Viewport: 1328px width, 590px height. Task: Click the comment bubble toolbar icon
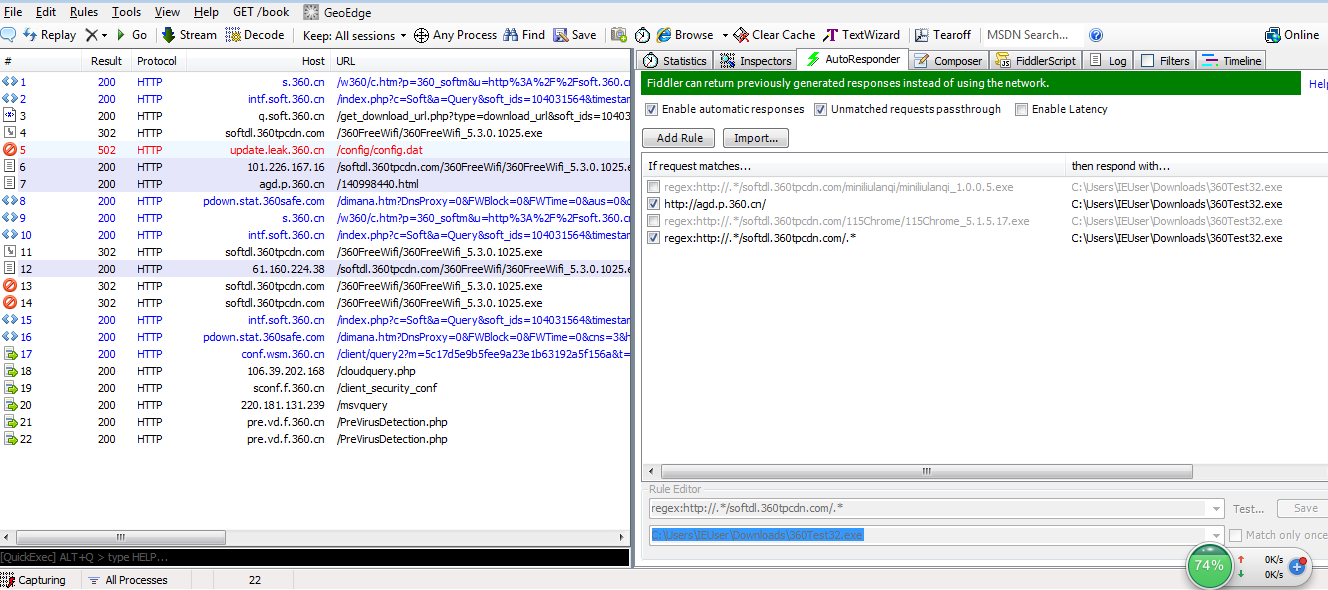click(8, 35)
